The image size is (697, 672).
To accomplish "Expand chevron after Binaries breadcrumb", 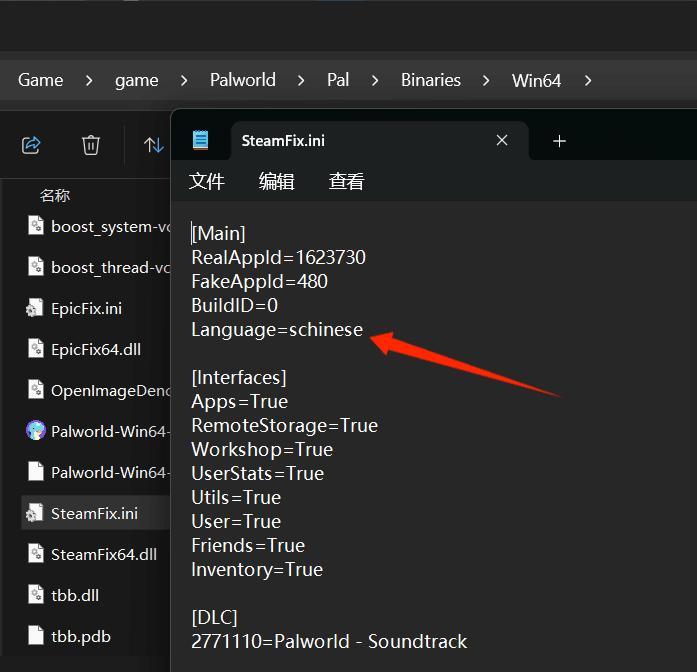I will pyautogui.click(x=486, y=80).
